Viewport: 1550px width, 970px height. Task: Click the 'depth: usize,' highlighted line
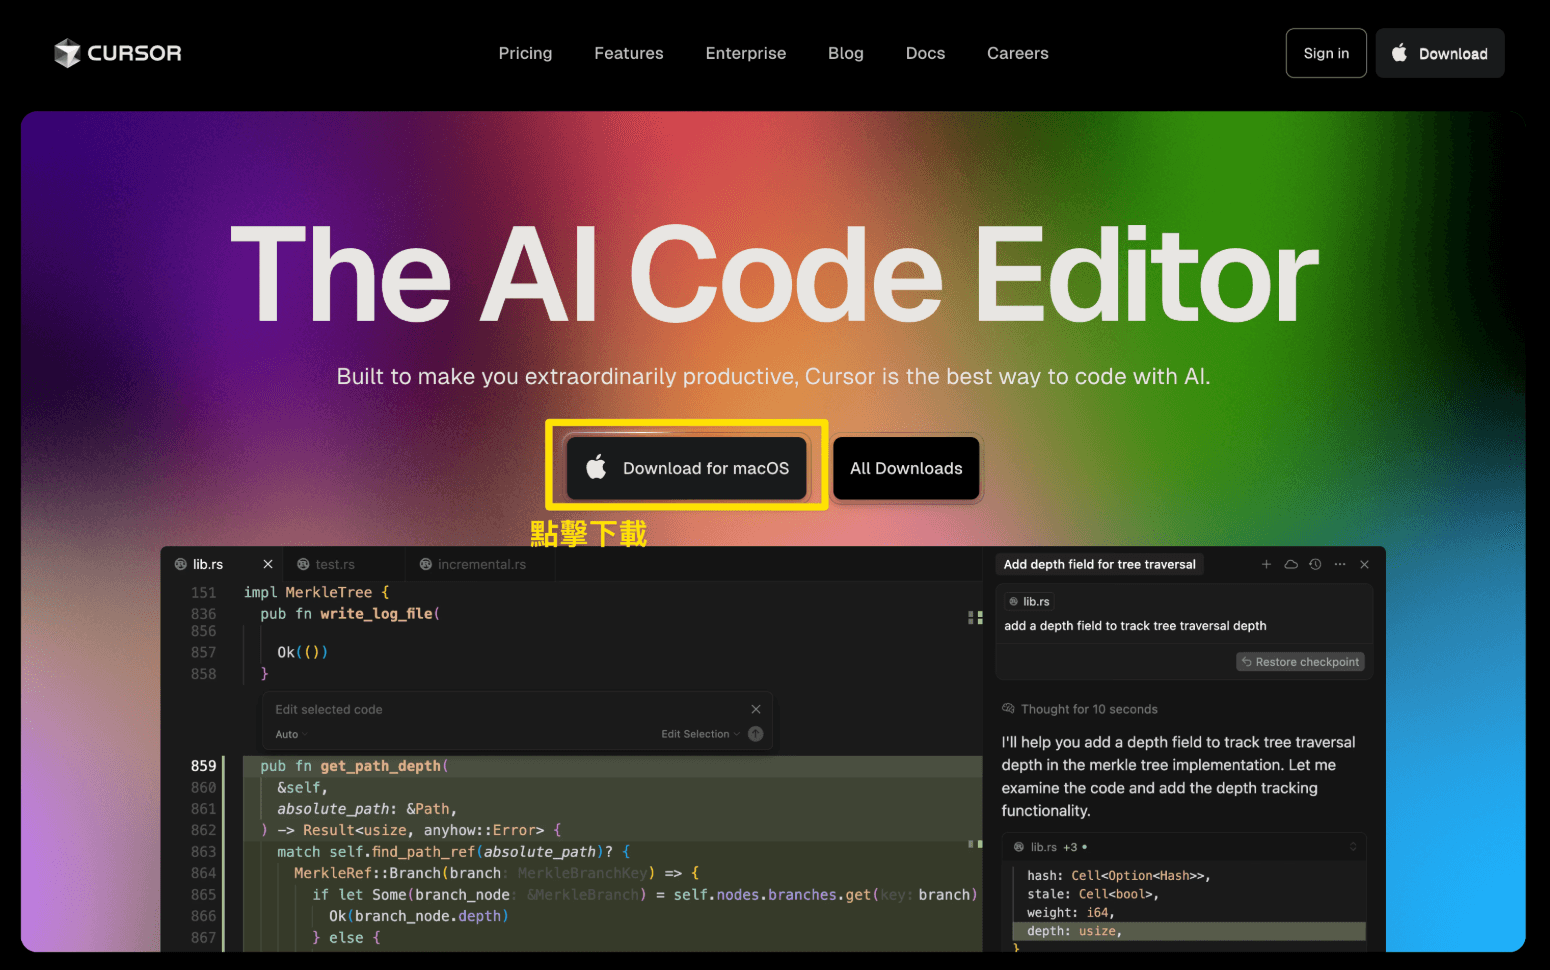coord(1189,931)
